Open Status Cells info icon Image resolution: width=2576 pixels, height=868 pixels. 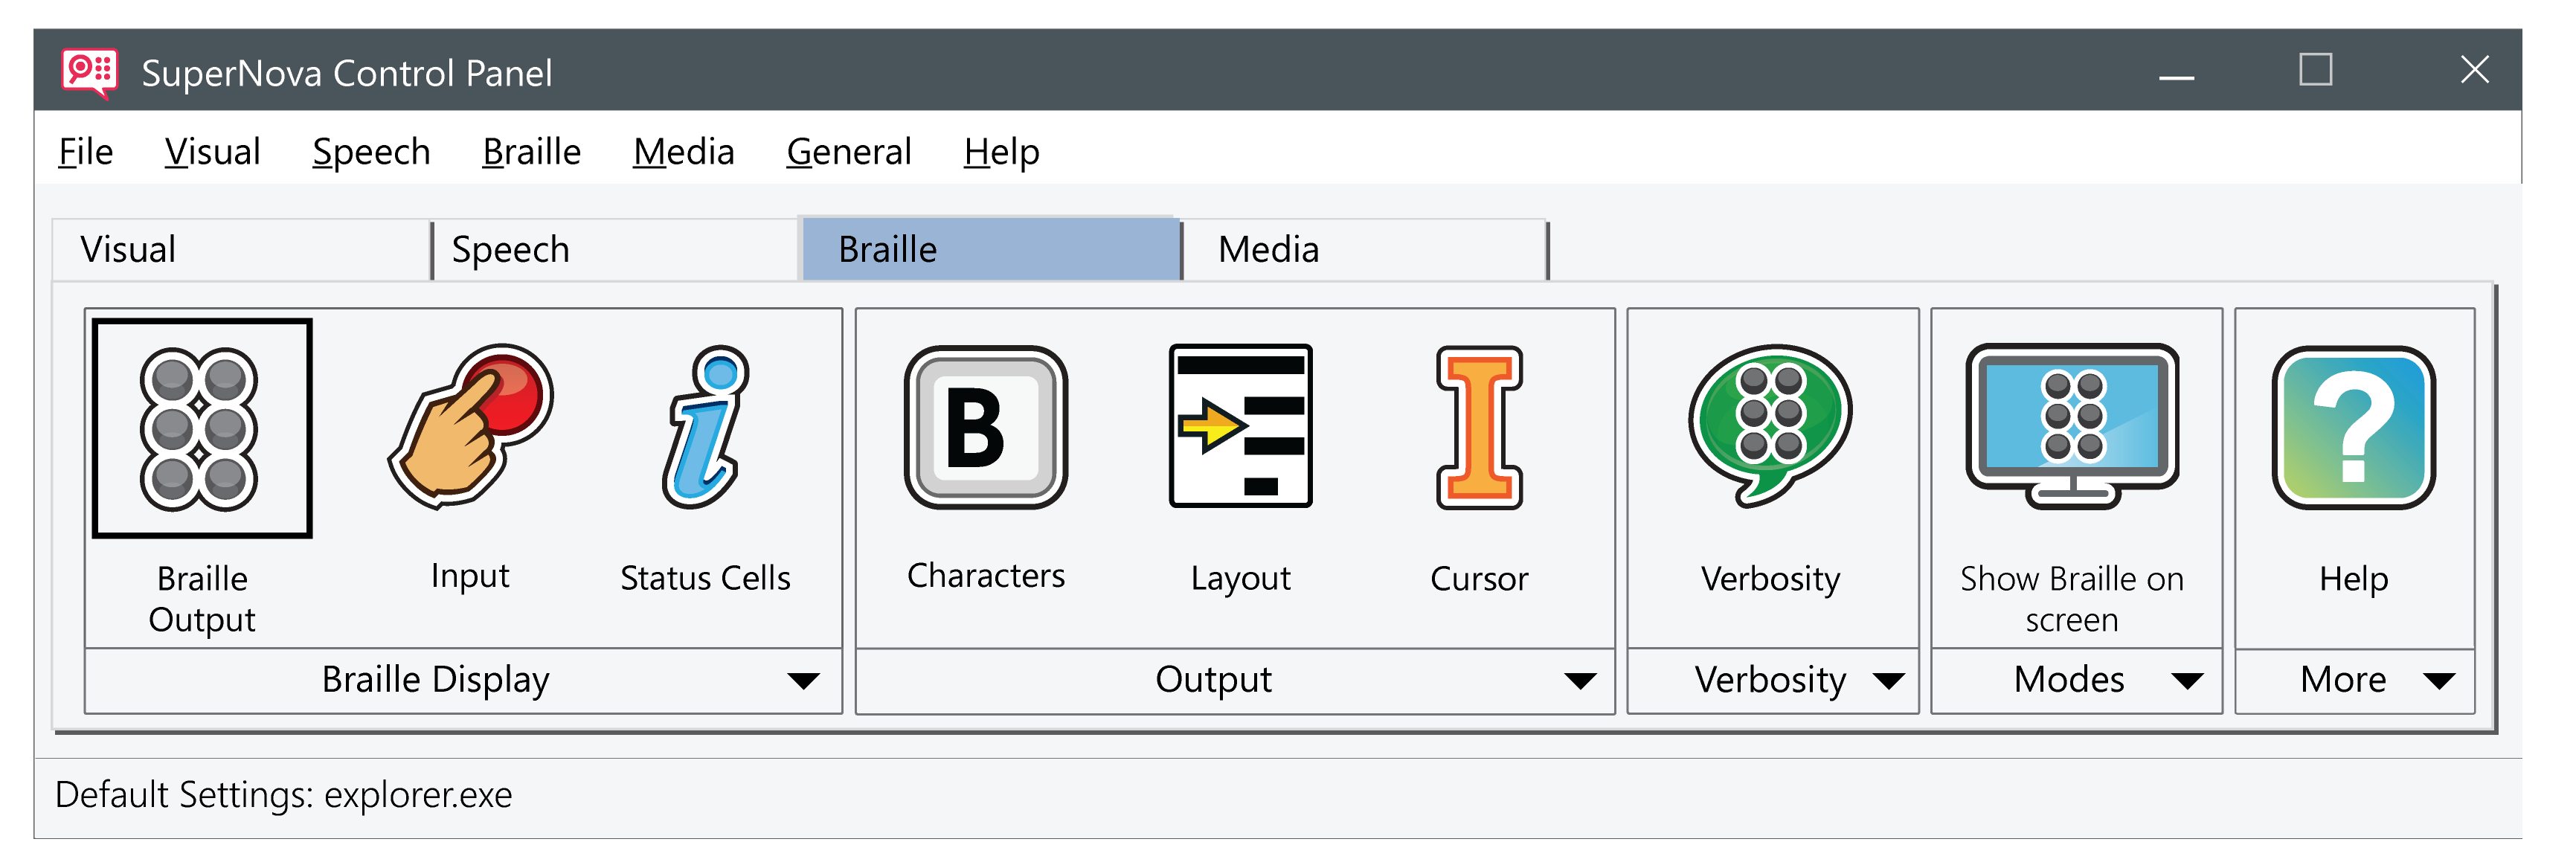705,427
